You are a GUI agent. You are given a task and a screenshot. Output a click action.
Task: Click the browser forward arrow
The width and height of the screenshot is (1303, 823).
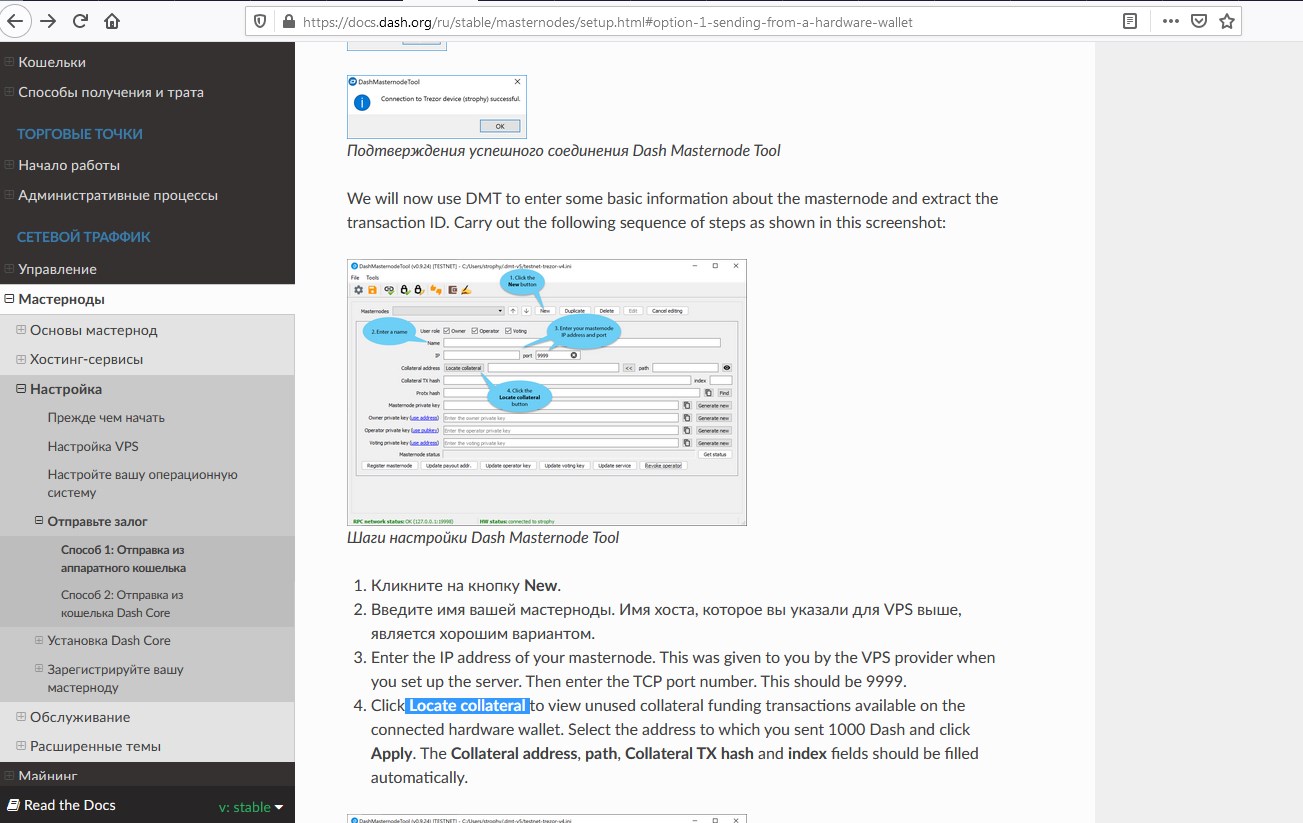point(48,21)
